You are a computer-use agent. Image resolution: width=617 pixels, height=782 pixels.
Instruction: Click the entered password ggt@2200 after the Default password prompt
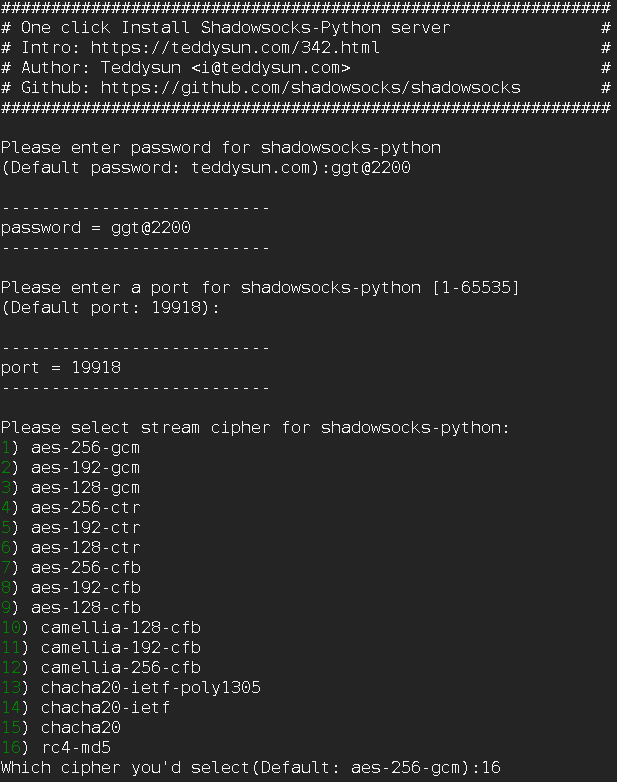371,168
